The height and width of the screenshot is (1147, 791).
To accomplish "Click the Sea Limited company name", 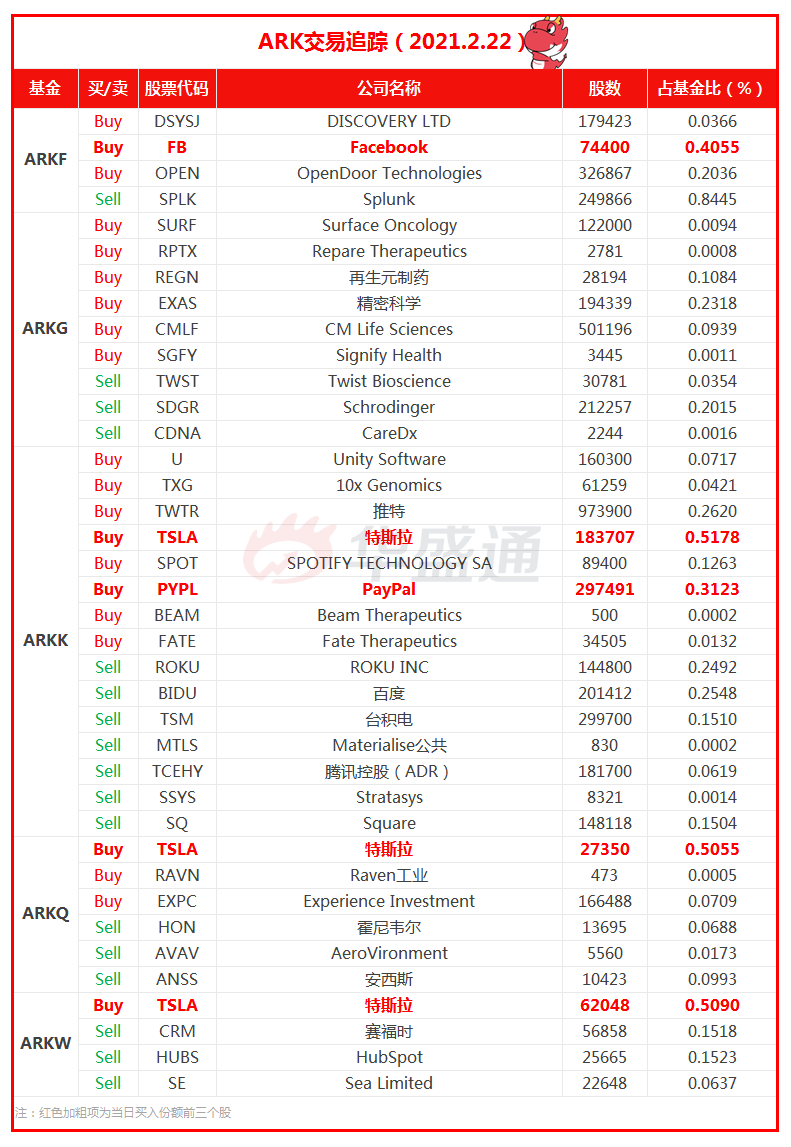I will tap(389, 1083).
